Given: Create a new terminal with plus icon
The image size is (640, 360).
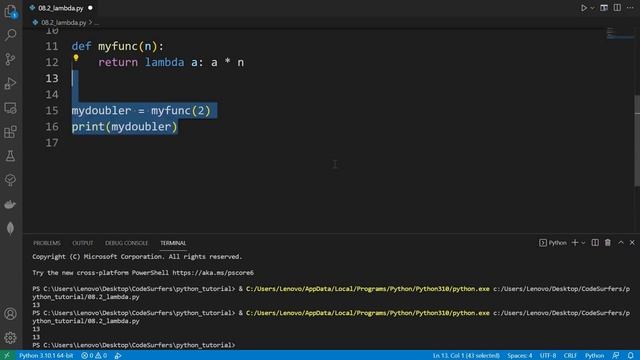Looking at the screenshot, I should 575,242.
